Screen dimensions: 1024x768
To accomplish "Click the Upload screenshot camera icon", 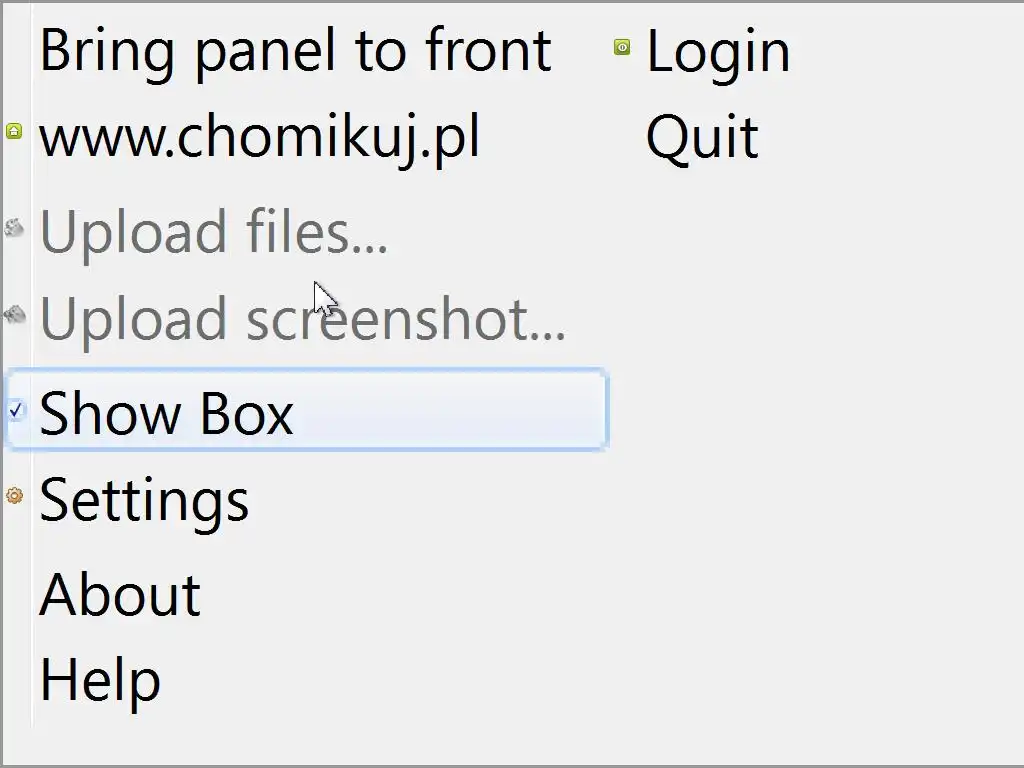I will pyautogui.click(x=14, y=314).
